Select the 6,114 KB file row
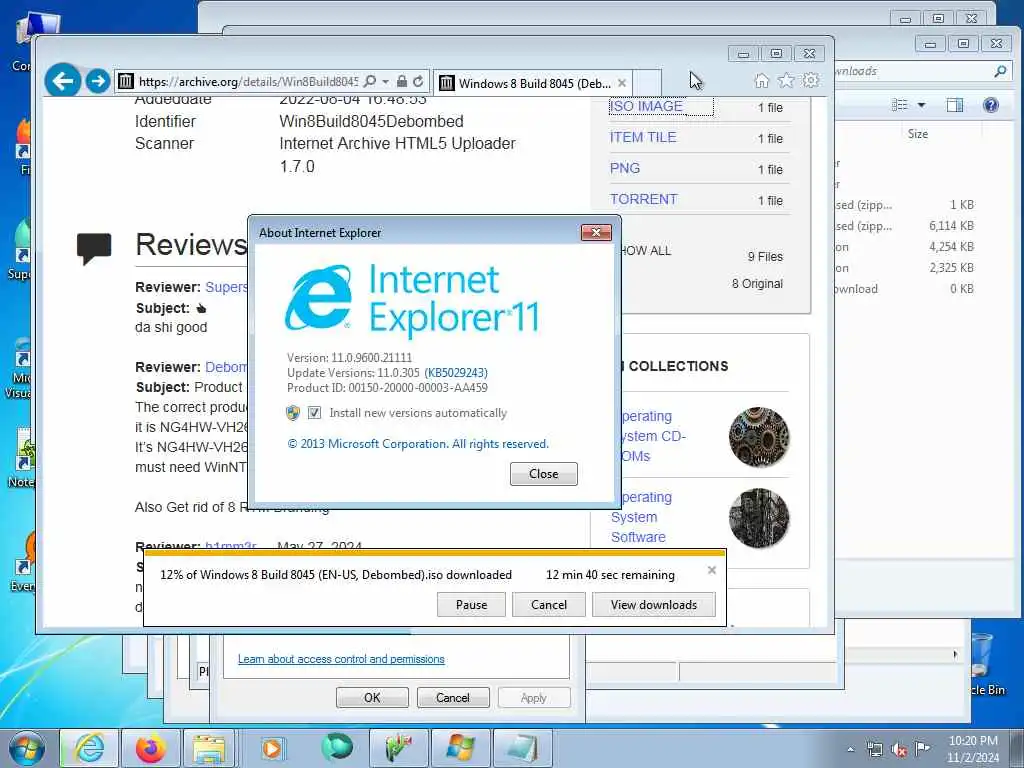 point(904,226)
